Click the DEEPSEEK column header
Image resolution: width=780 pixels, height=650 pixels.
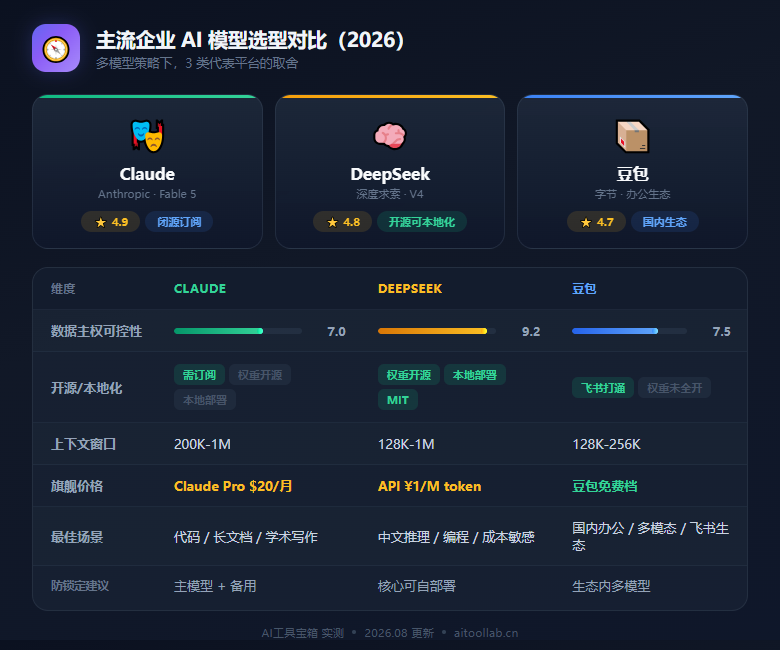point(410,288)
